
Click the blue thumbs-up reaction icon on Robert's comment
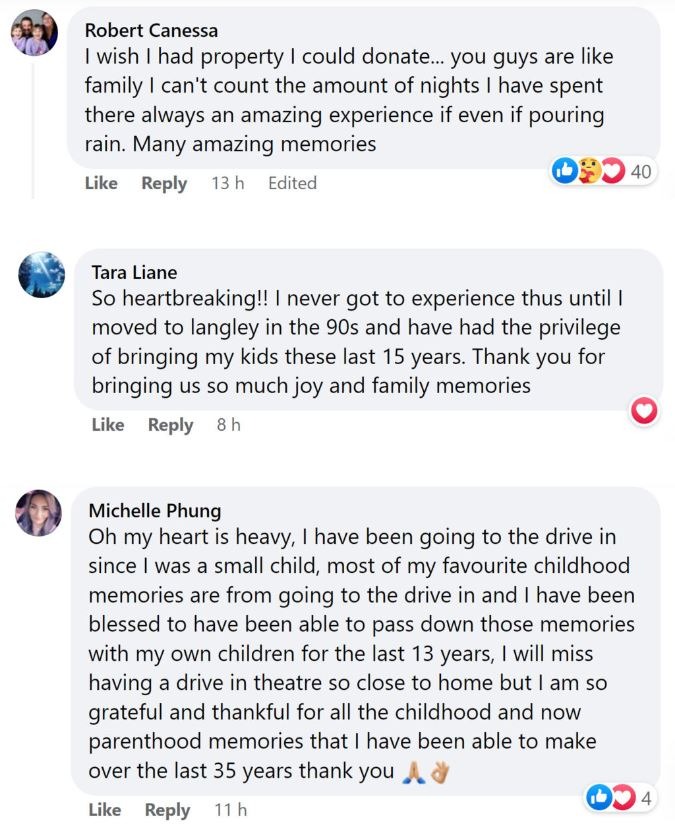click(x=565, y=171)
